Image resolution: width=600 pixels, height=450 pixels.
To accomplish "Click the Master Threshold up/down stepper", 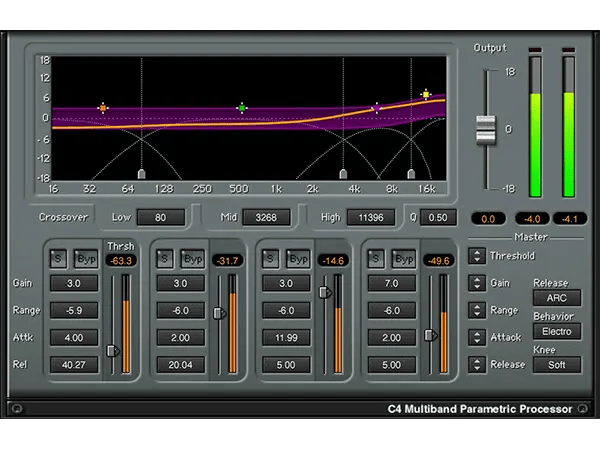I will click(x=477, y=256).
